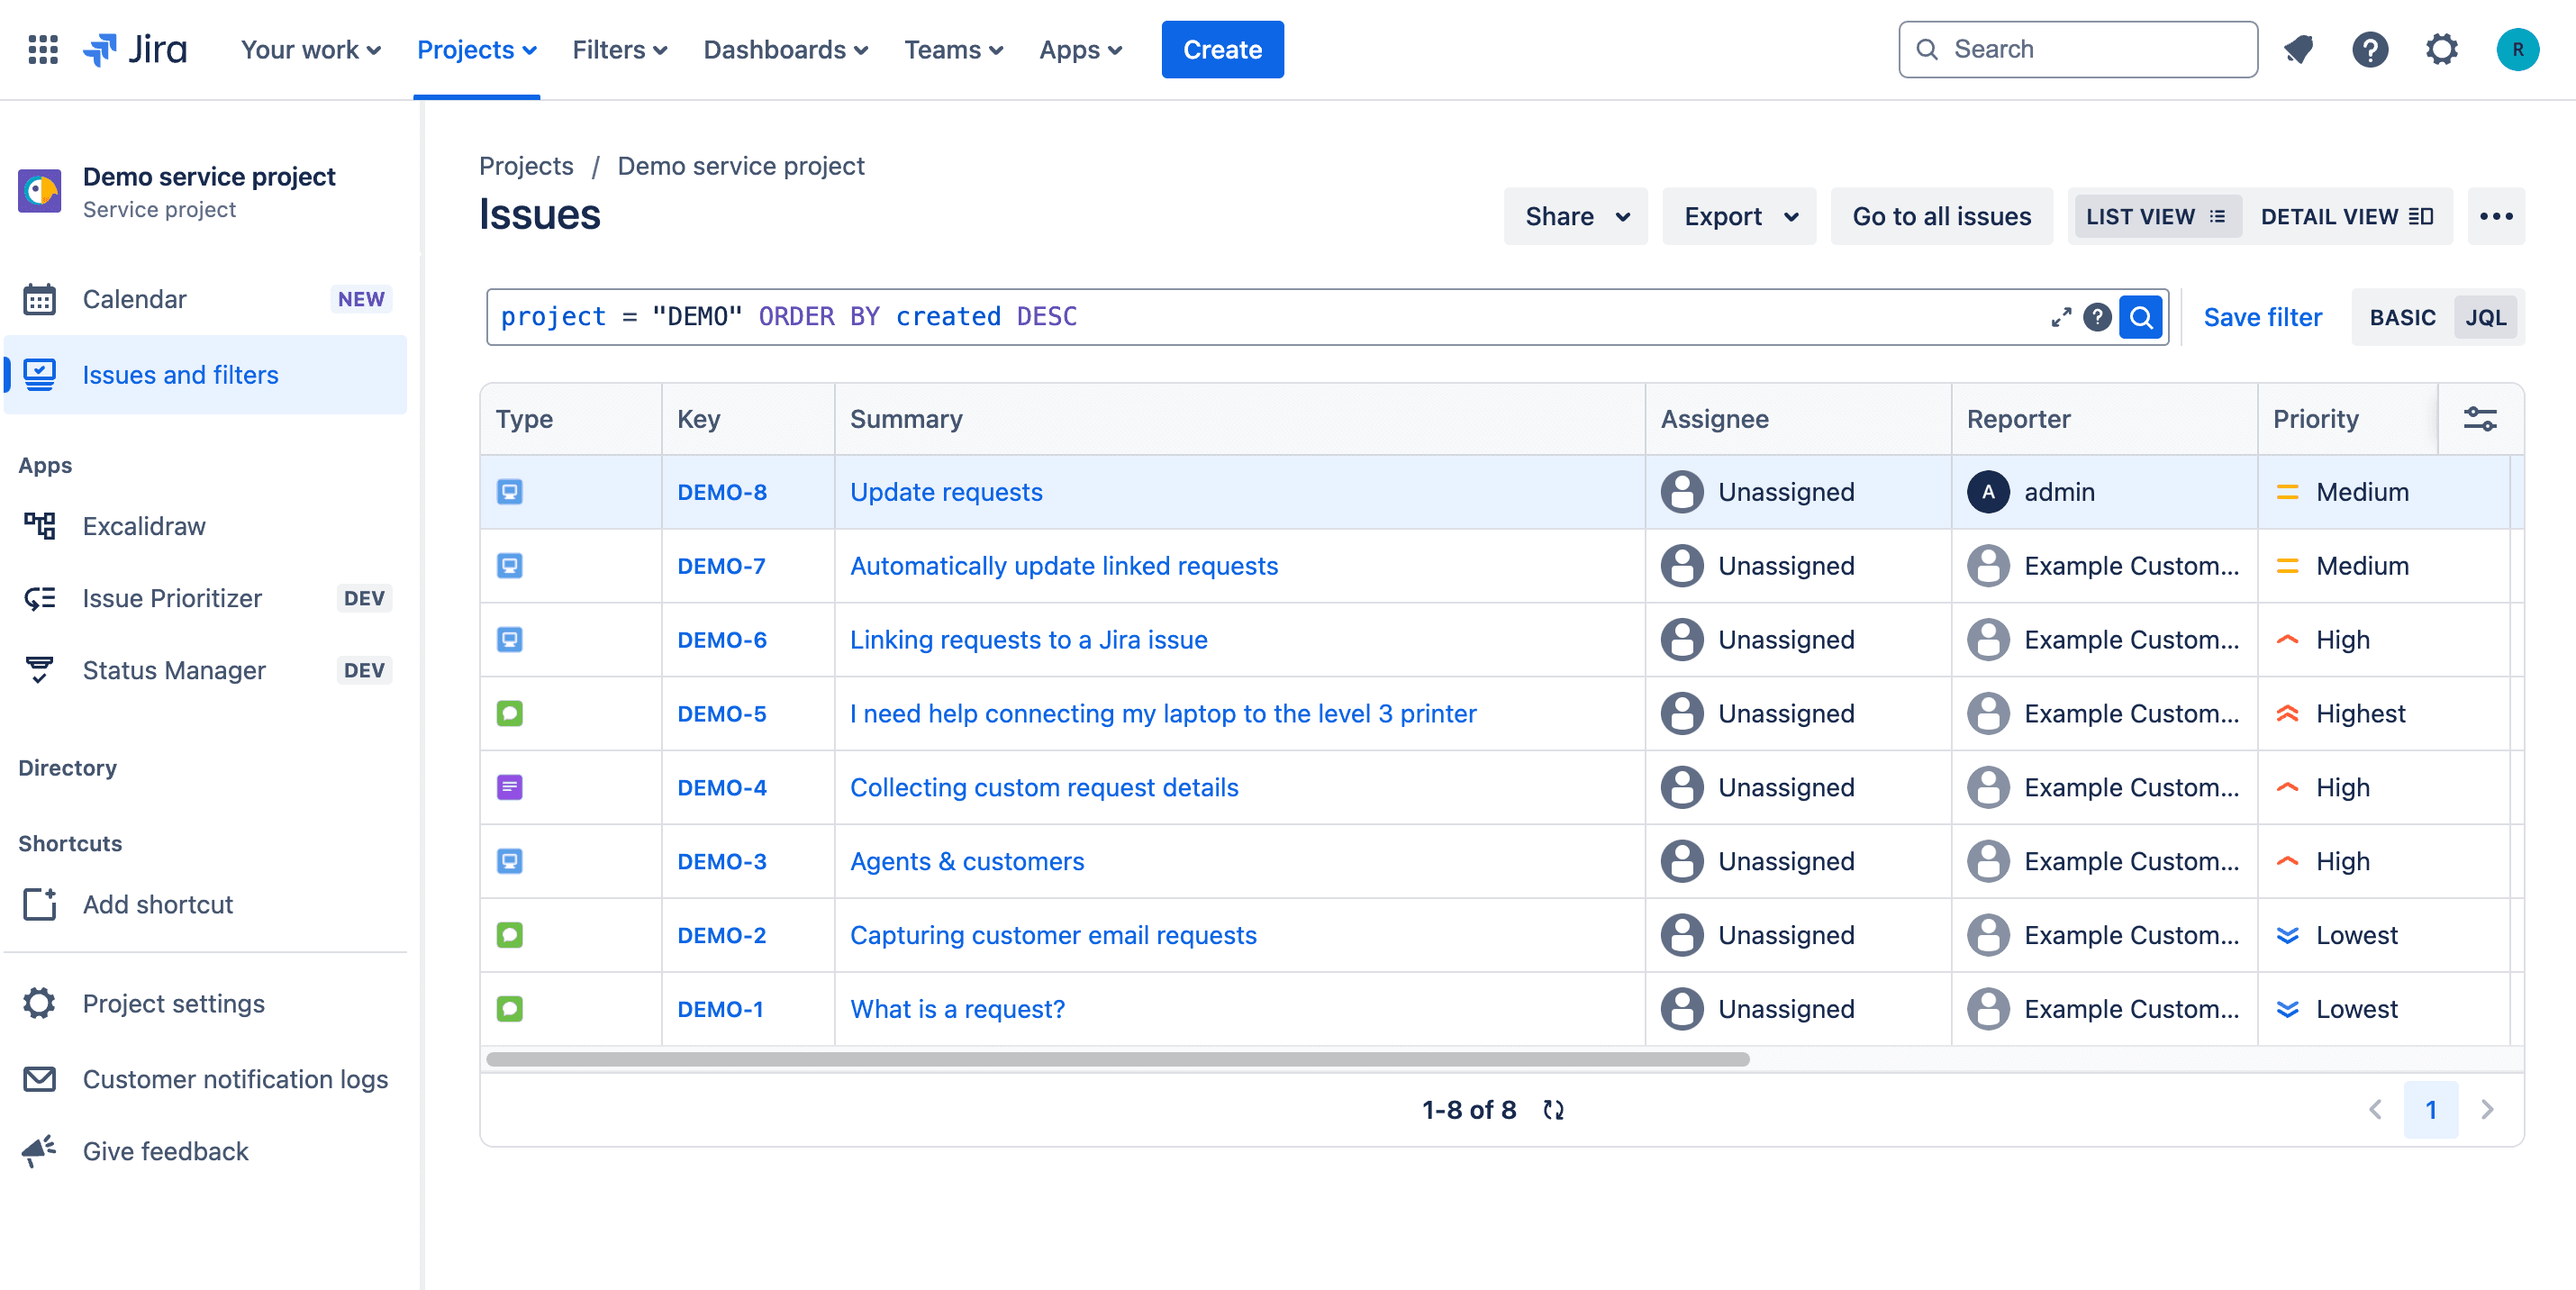Click the Calendar icon in the sidebar
Viewport: 2576px width, 1290px height.
[39, 299]
